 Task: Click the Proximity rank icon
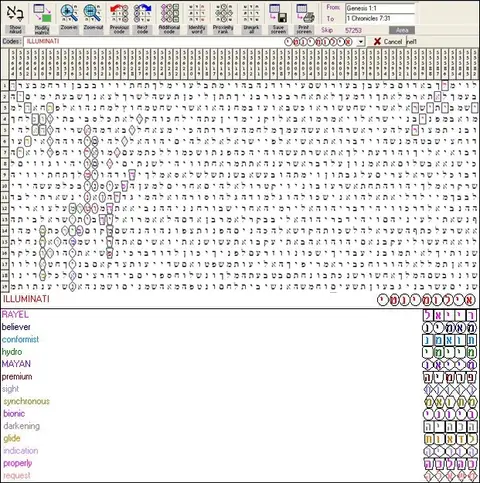[223, 13]
